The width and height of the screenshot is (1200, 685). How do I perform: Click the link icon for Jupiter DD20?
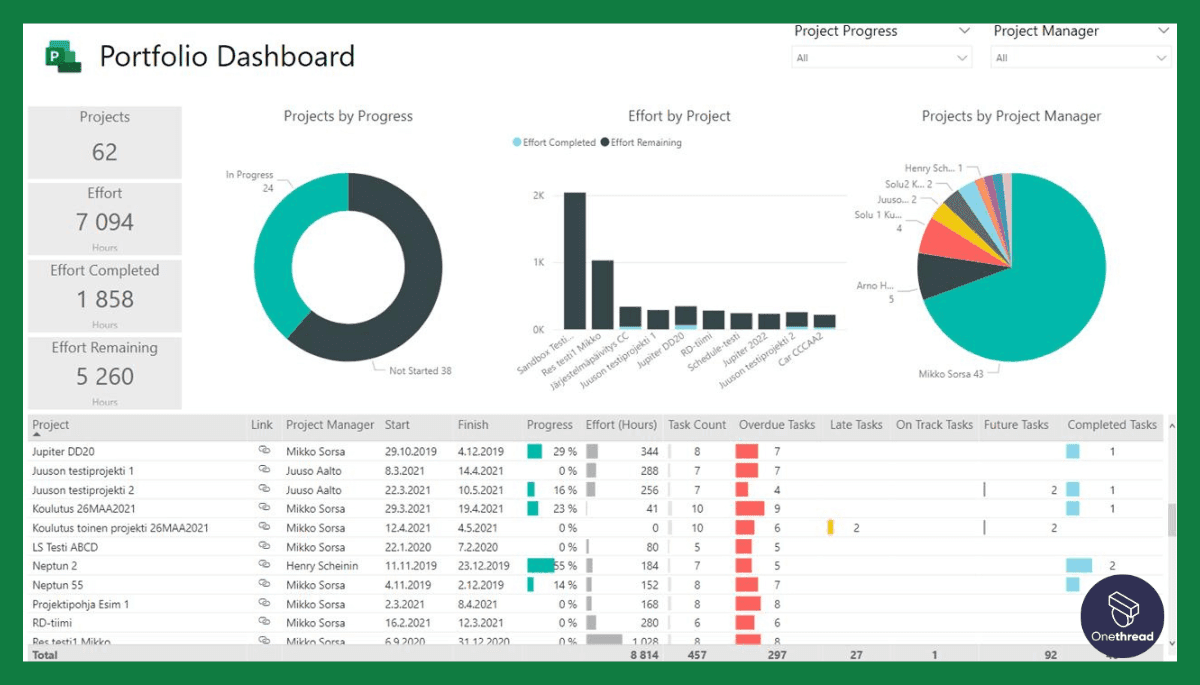point(264,451)
